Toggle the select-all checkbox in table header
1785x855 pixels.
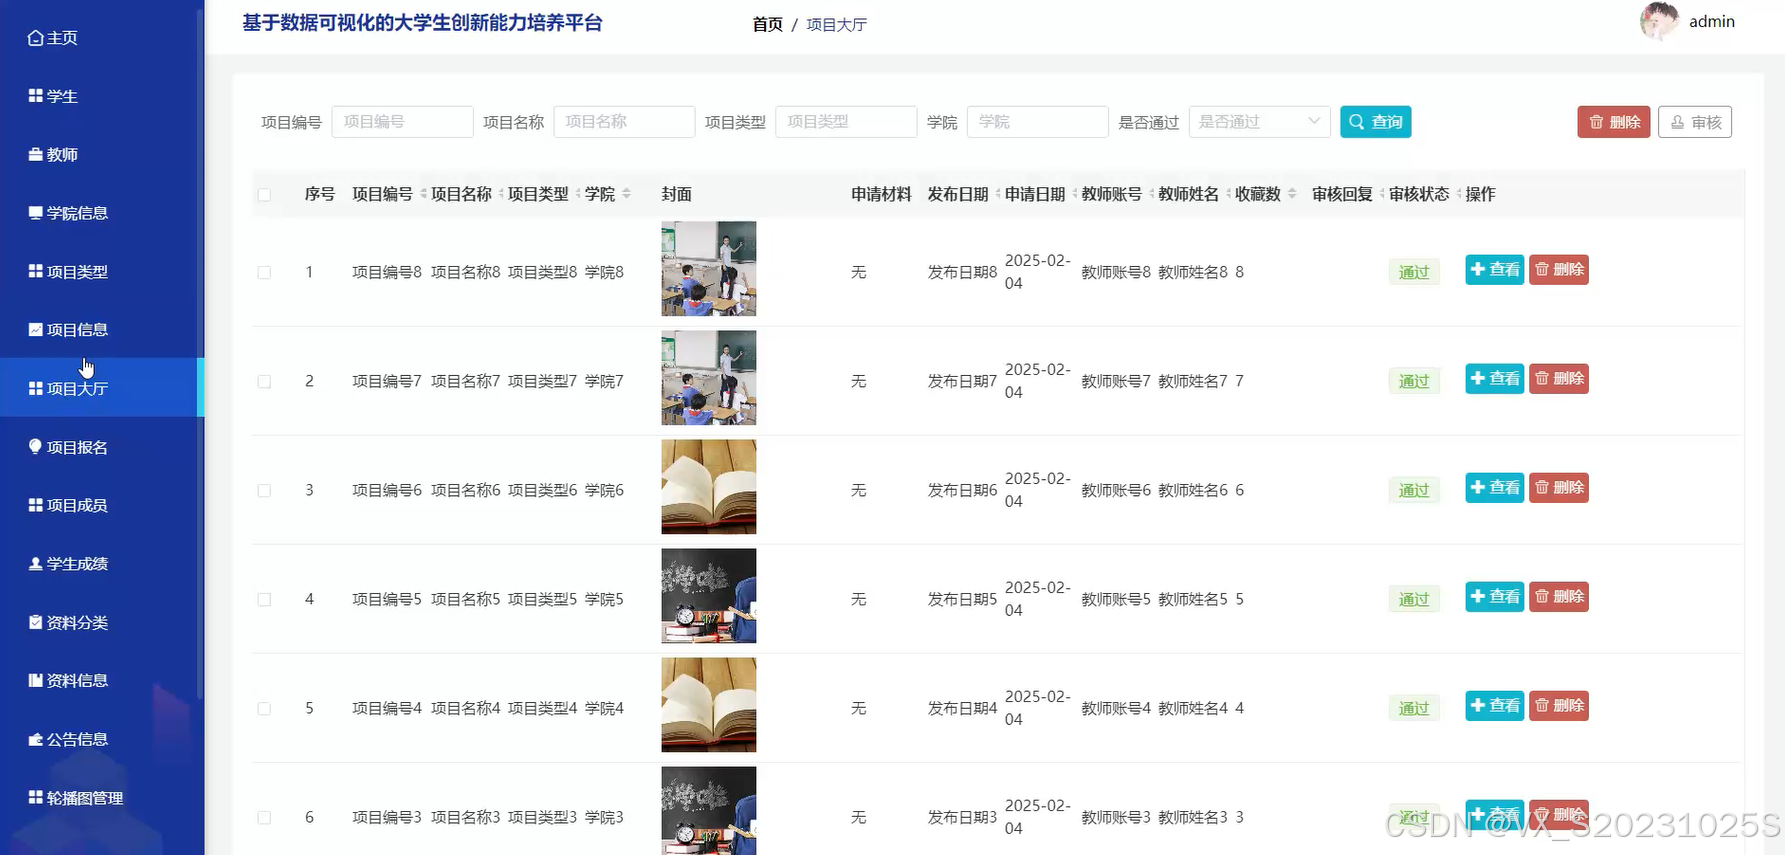coord(264,195)
